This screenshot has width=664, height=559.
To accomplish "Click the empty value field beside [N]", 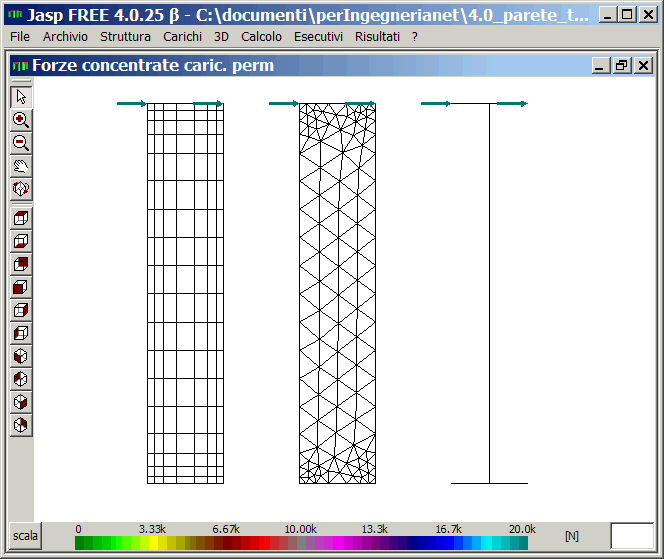I will (631, 536).
